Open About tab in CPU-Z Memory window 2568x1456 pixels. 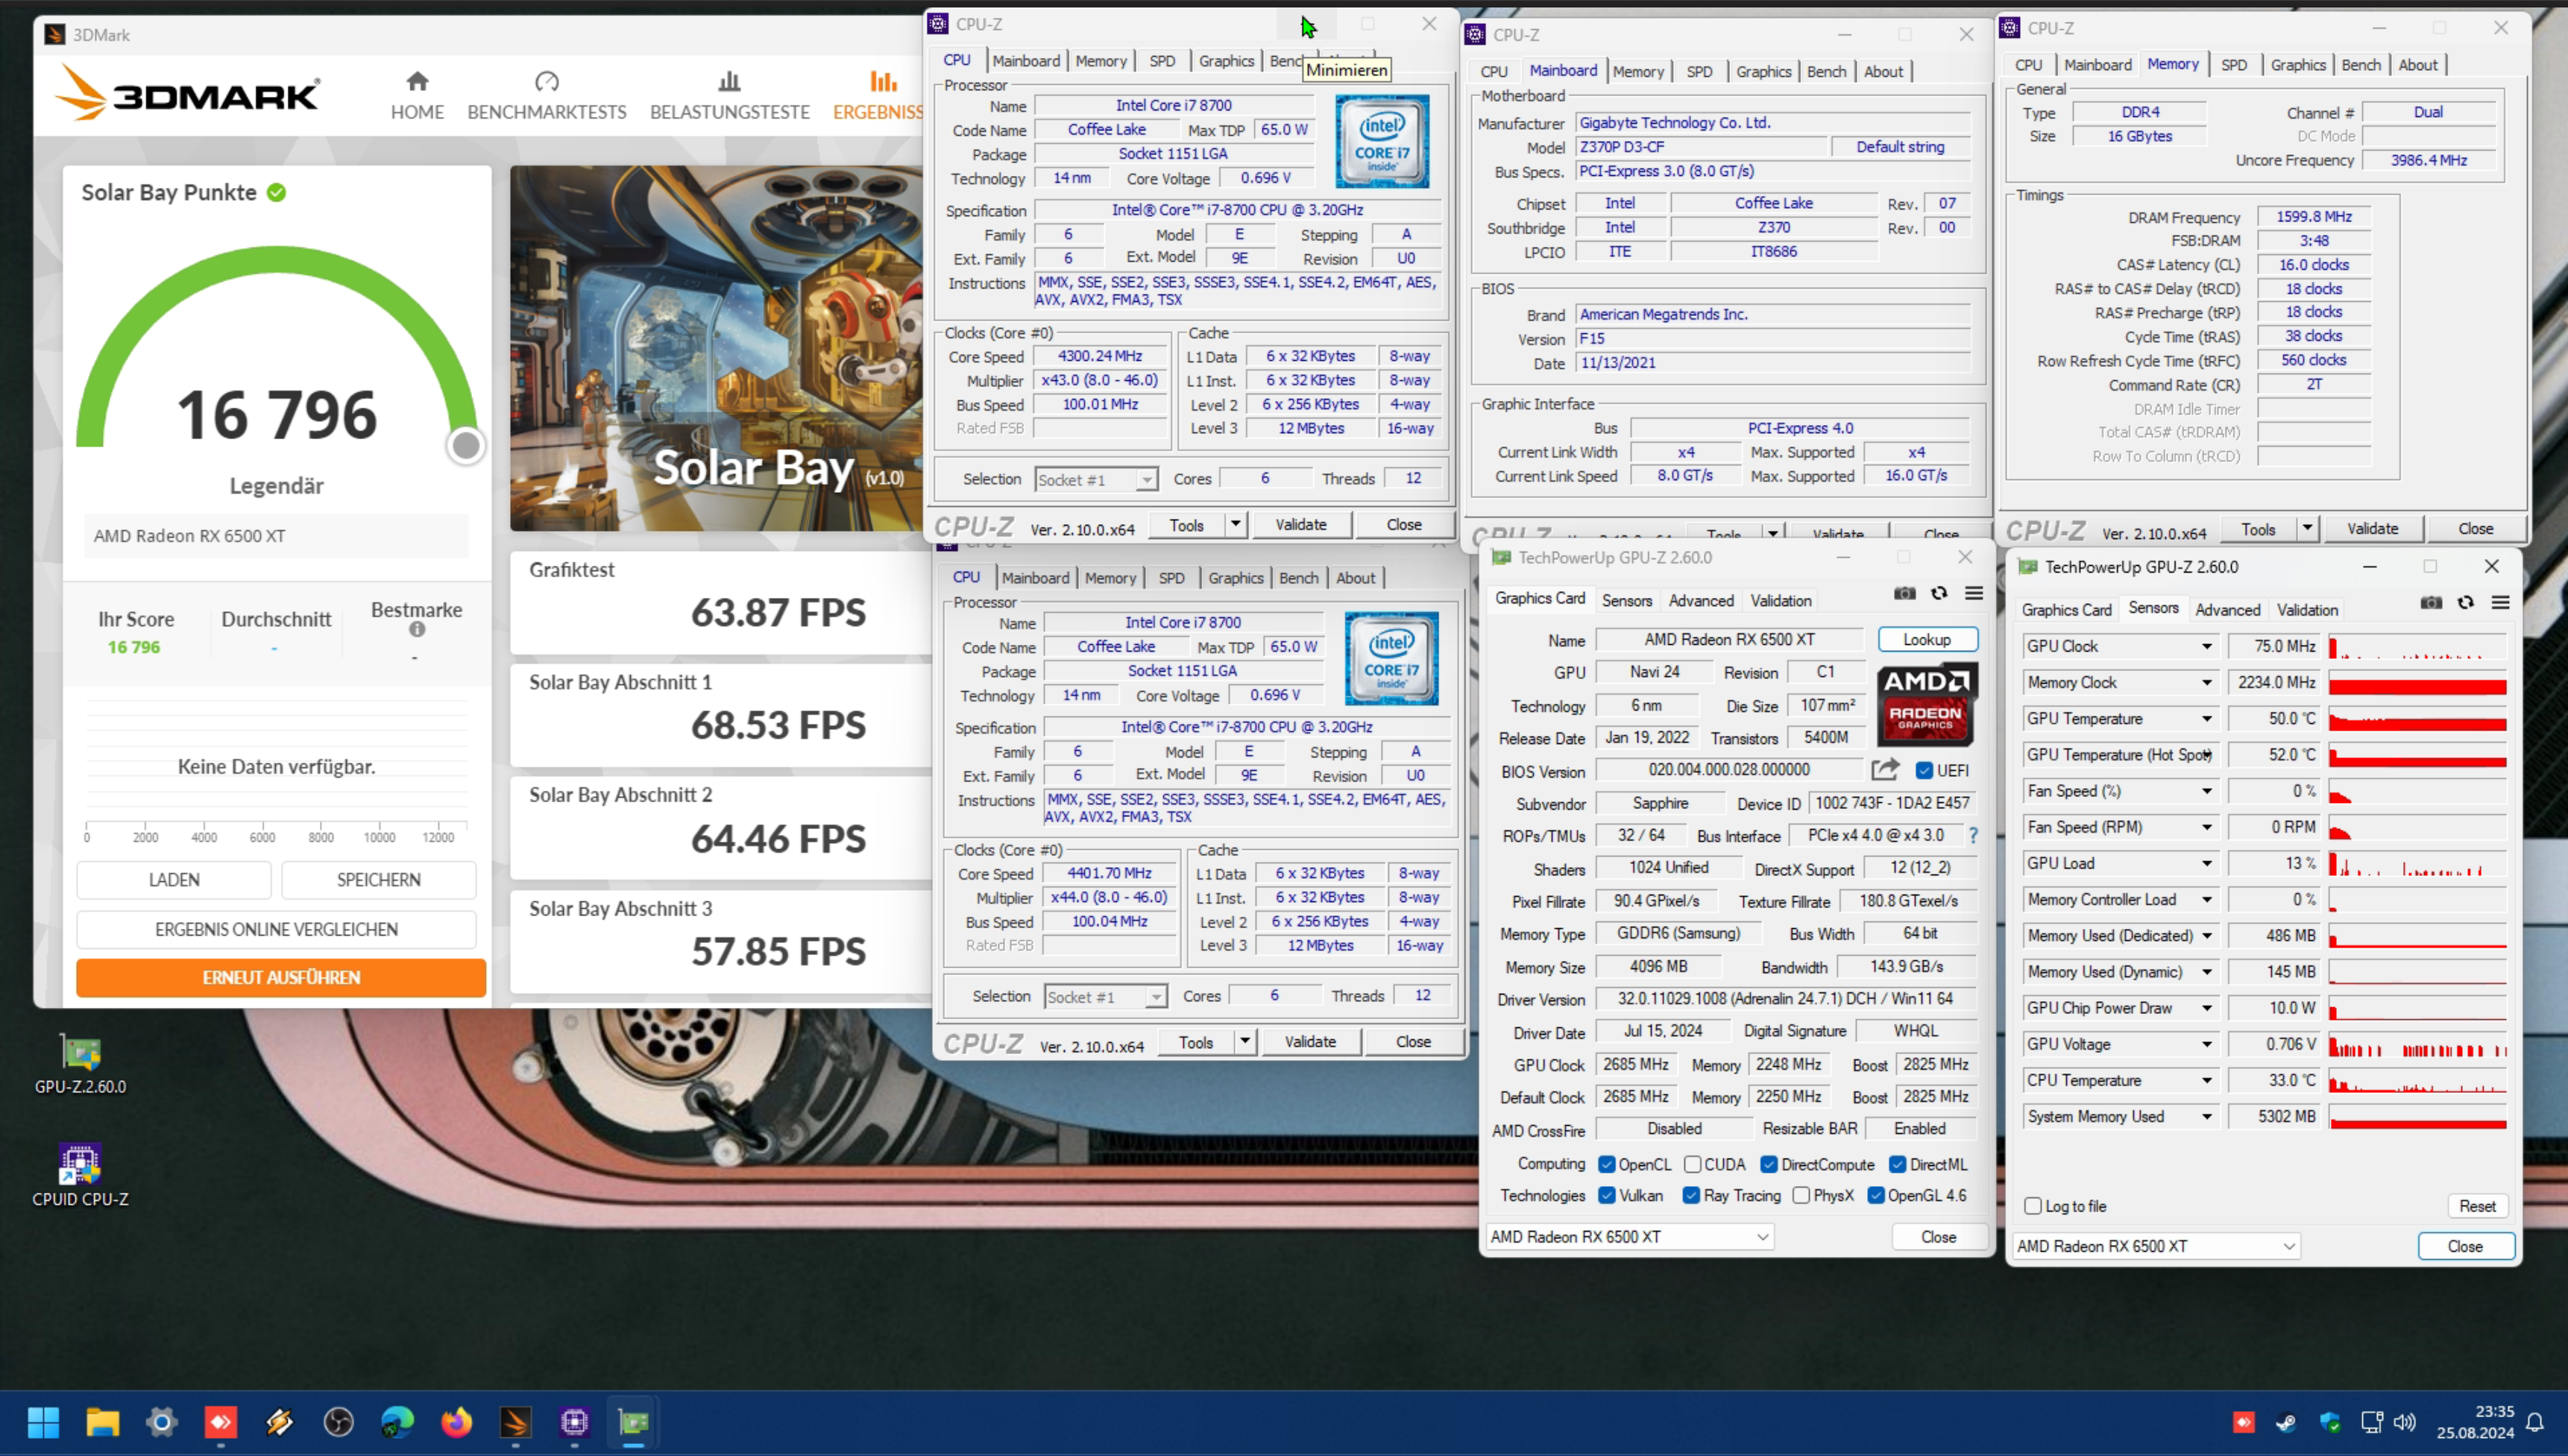pyautogui.click(x=2417, y=65)
